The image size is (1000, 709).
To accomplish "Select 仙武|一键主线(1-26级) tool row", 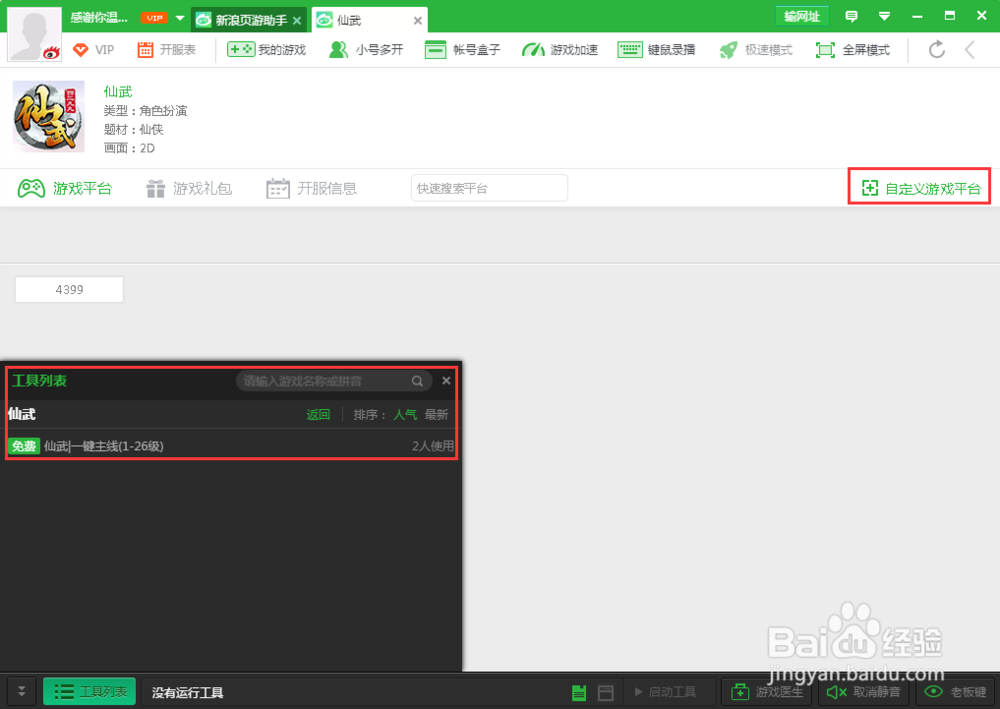I will (231, 446).
